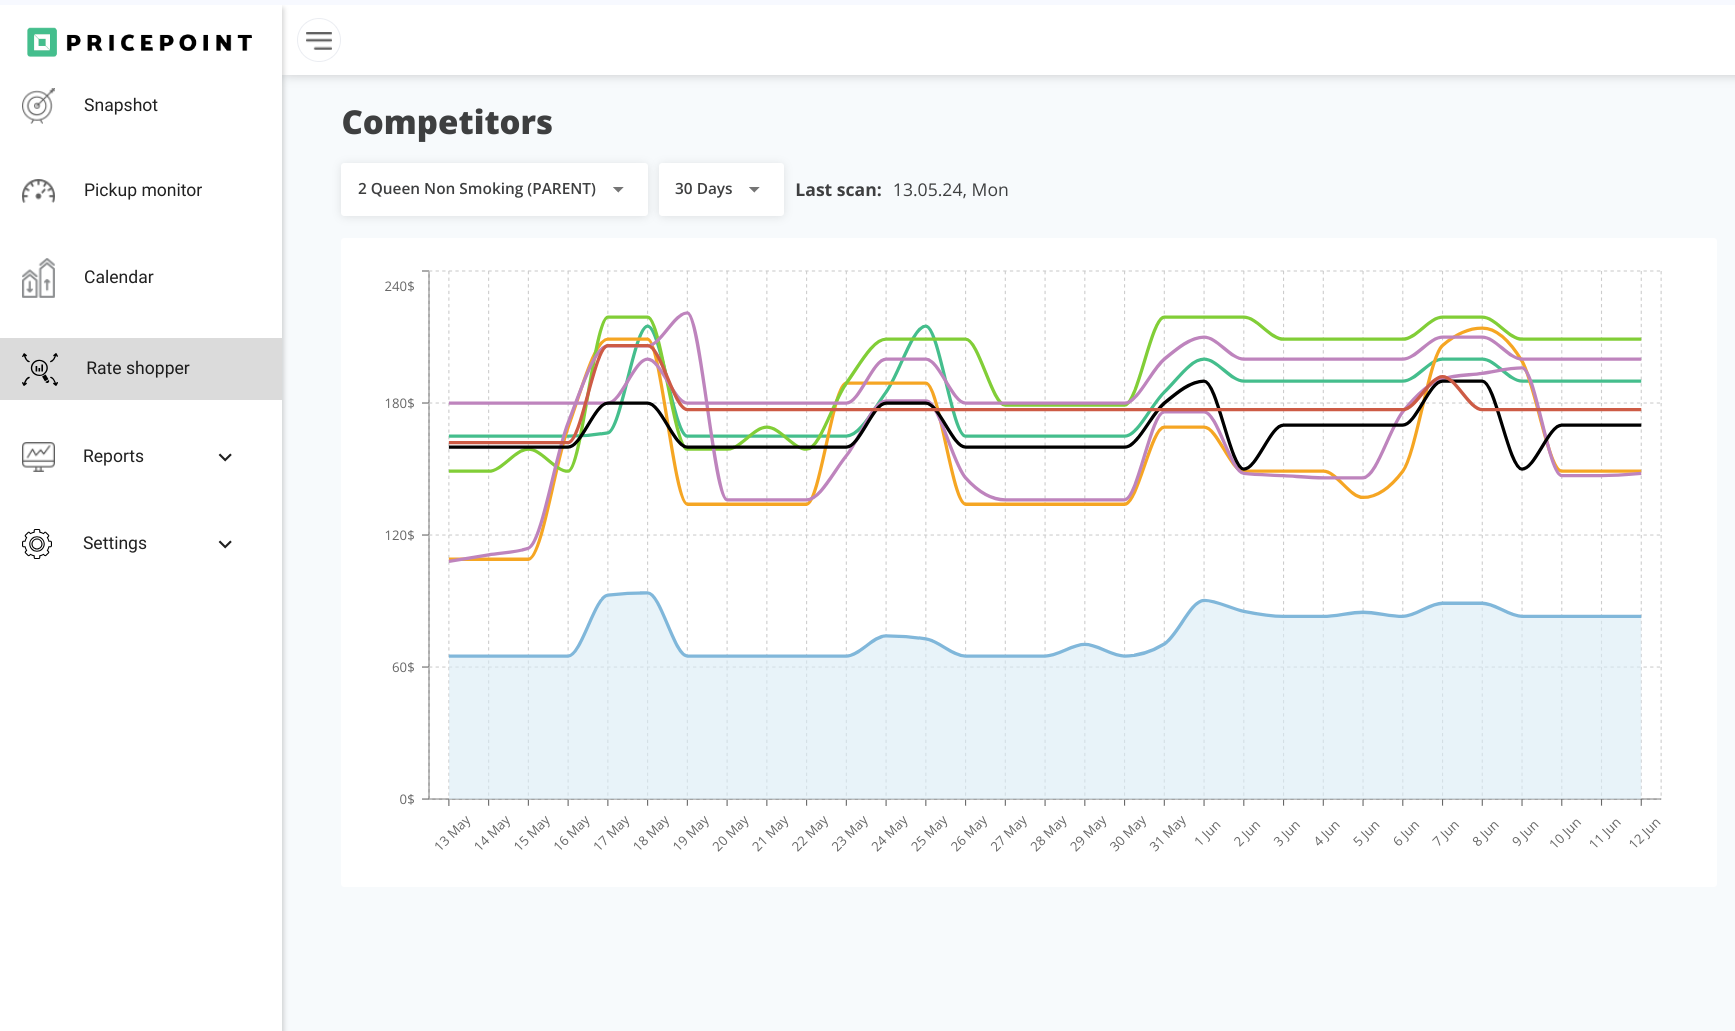Click the Snapshot sidebar label
1735x1031 pixels.
pos(120,105)
